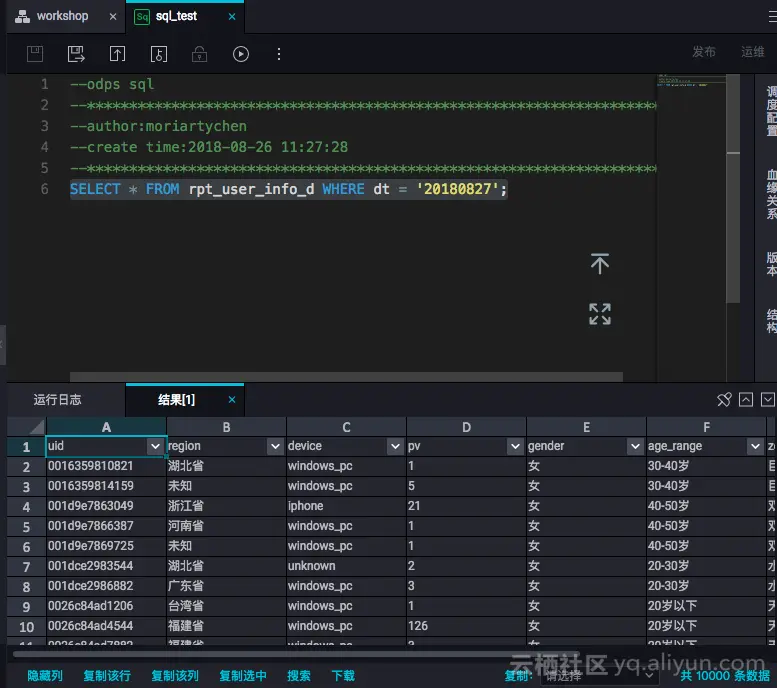Click the select-all corner of grid
Screen dimensions: 777x688
click(26, 427)
